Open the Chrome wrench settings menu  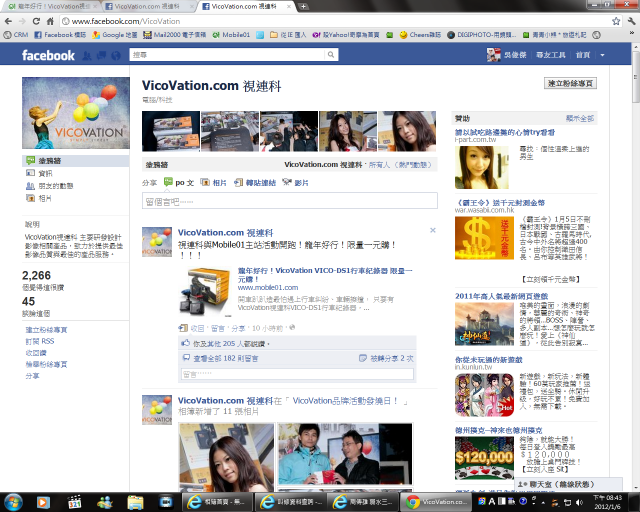(631, 21)
